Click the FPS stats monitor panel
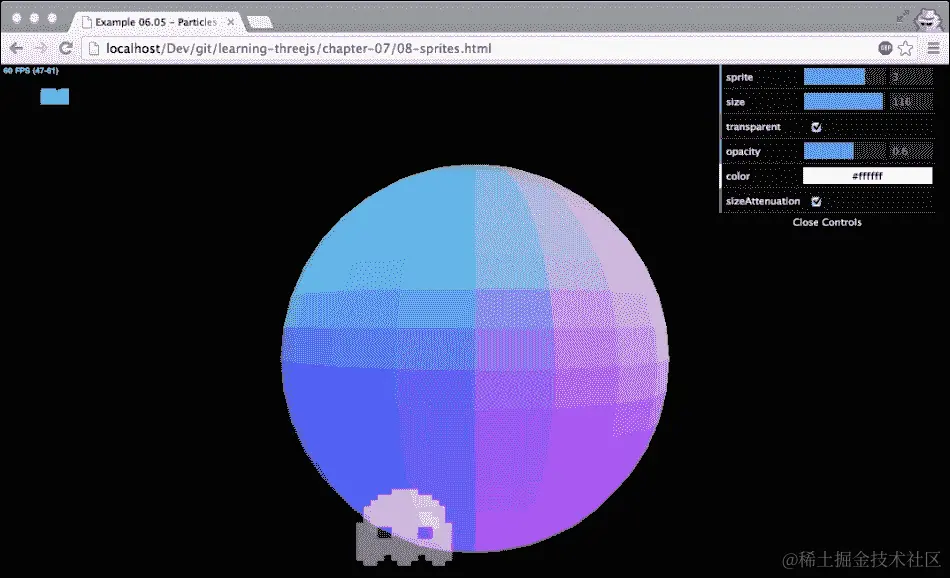This screenshot has width=950, height=578. [x=36, y=86]
